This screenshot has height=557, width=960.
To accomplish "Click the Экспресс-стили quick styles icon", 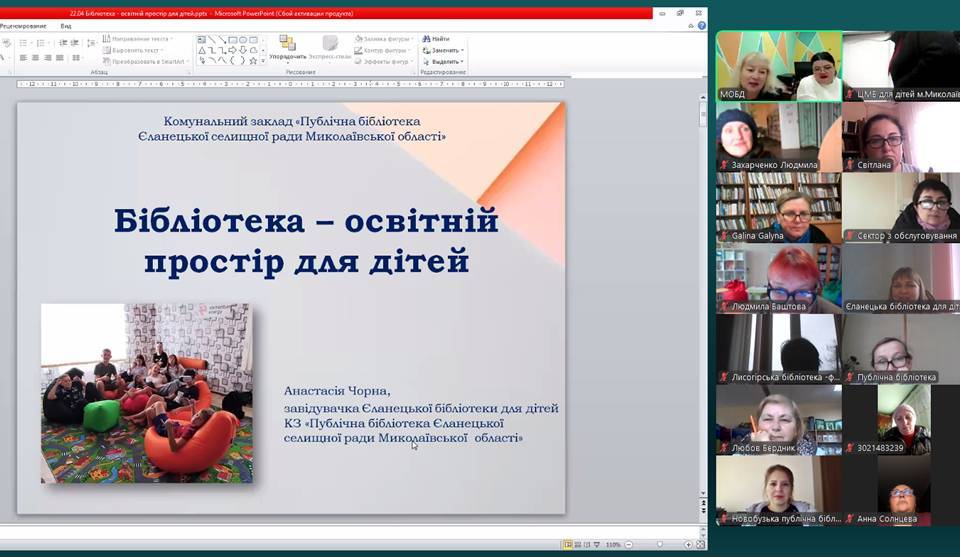I will (x=329, y=43).
